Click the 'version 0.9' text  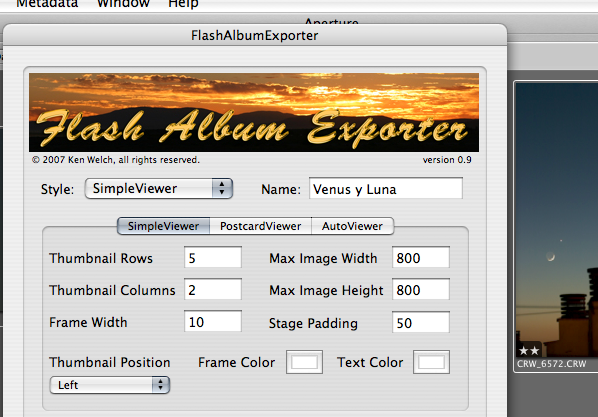tap(447, 160)
